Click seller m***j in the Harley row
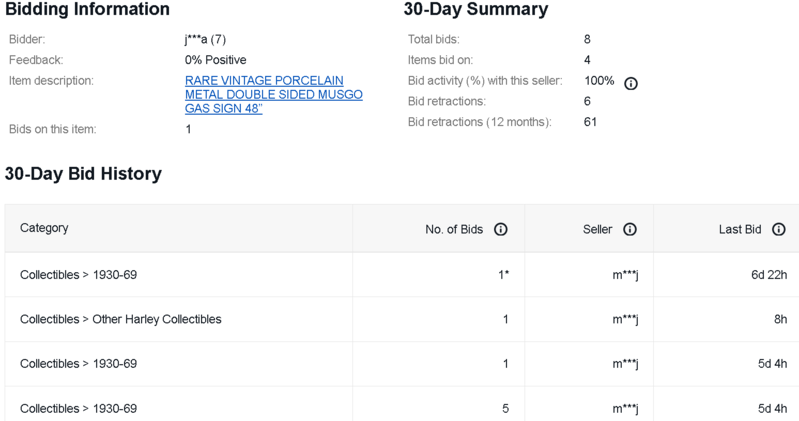The width and height of the screenshot is (799, 421). (625, 320)
